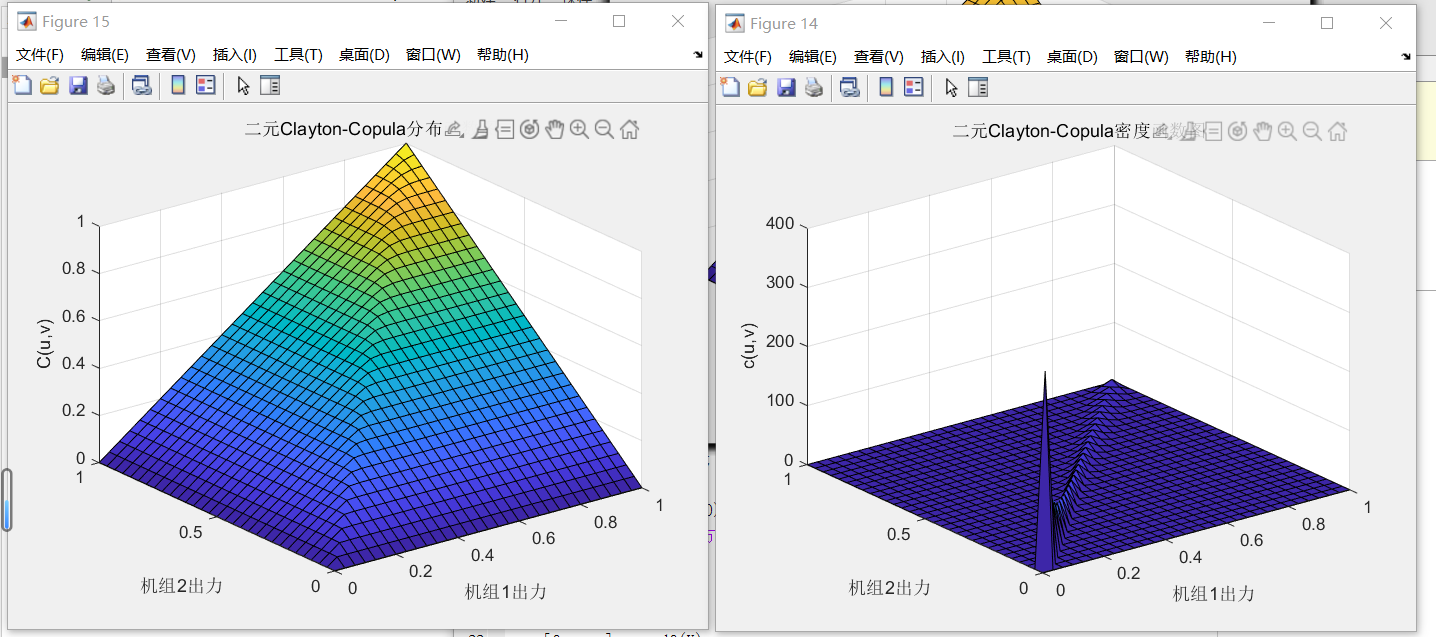Turn on data brushing in the axes toolbar
Screen dimensions: 1436x637
[x=480, y=130]
